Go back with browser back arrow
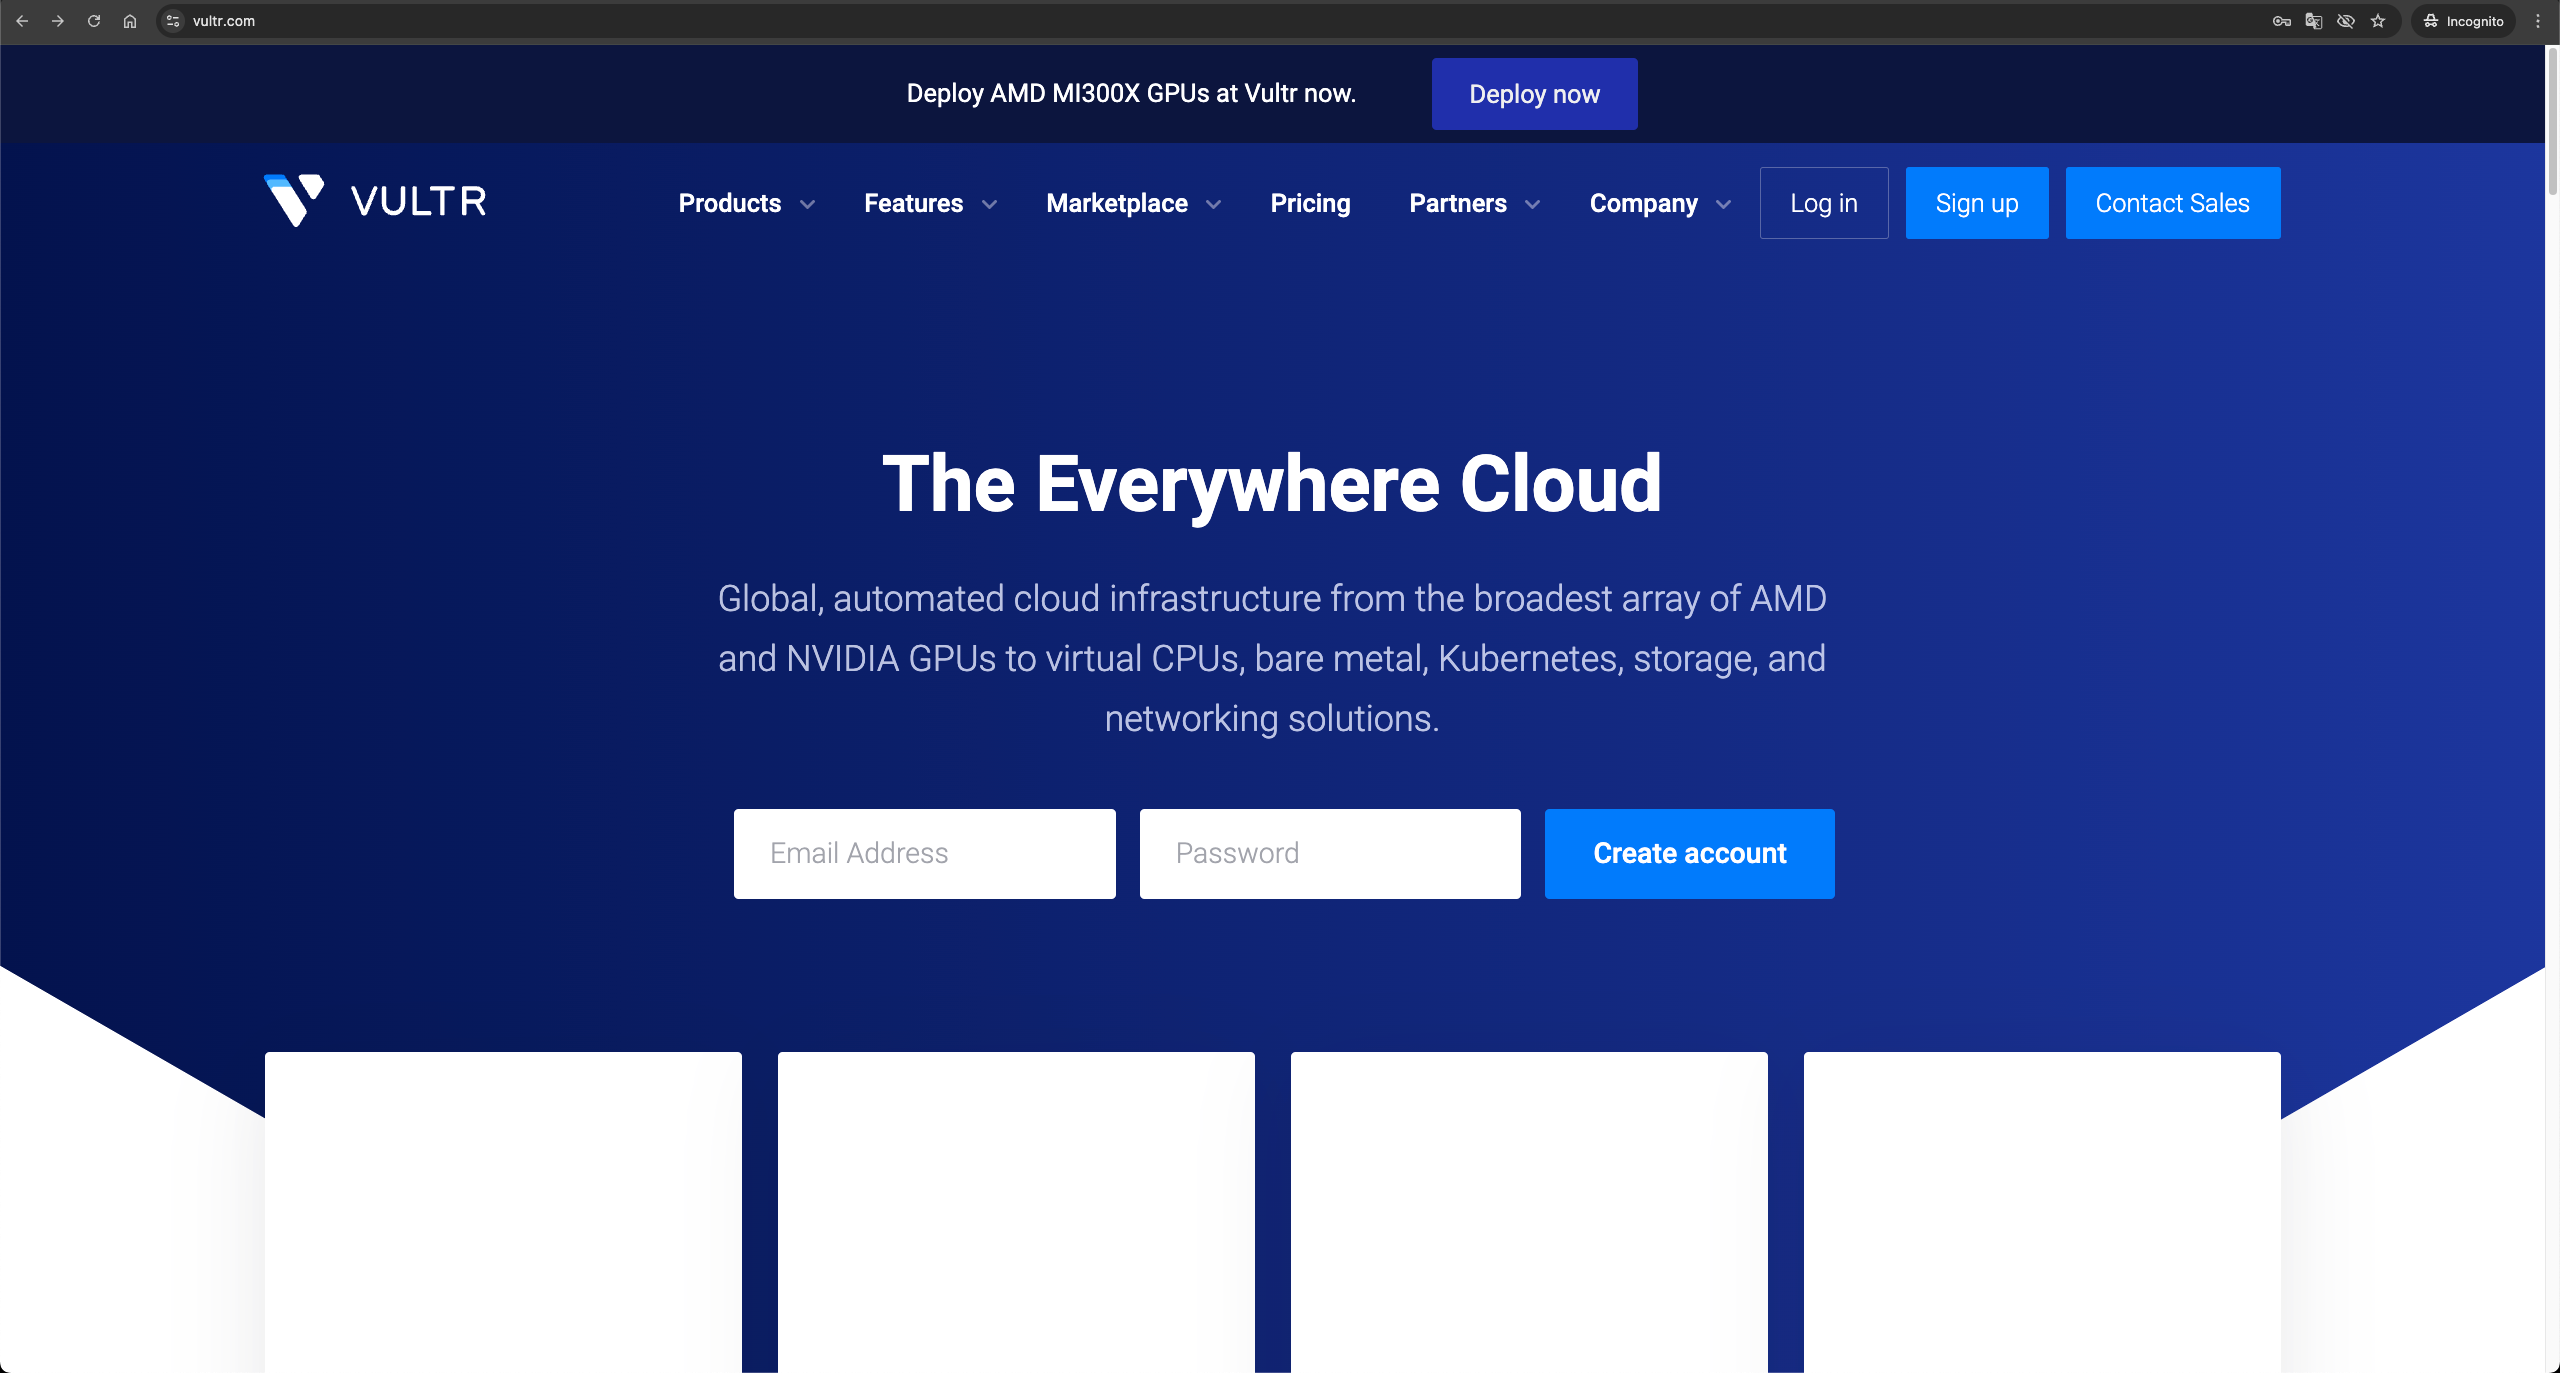 pyautogui.click(x=22, y=21)
